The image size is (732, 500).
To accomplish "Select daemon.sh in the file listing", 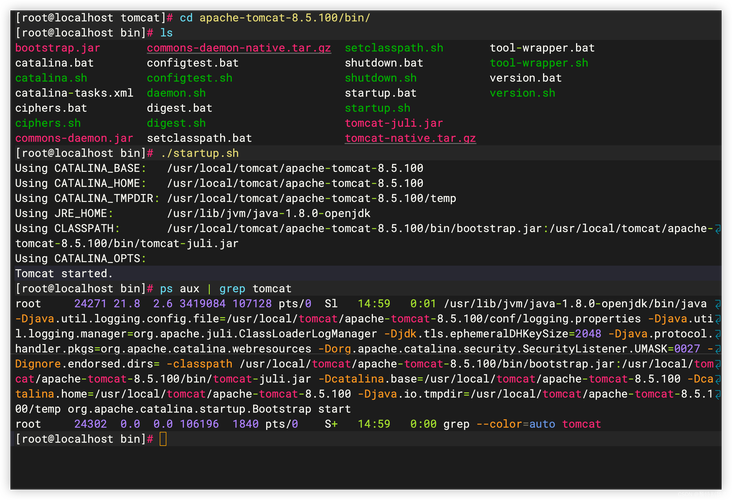I will (x=176, y=93).
